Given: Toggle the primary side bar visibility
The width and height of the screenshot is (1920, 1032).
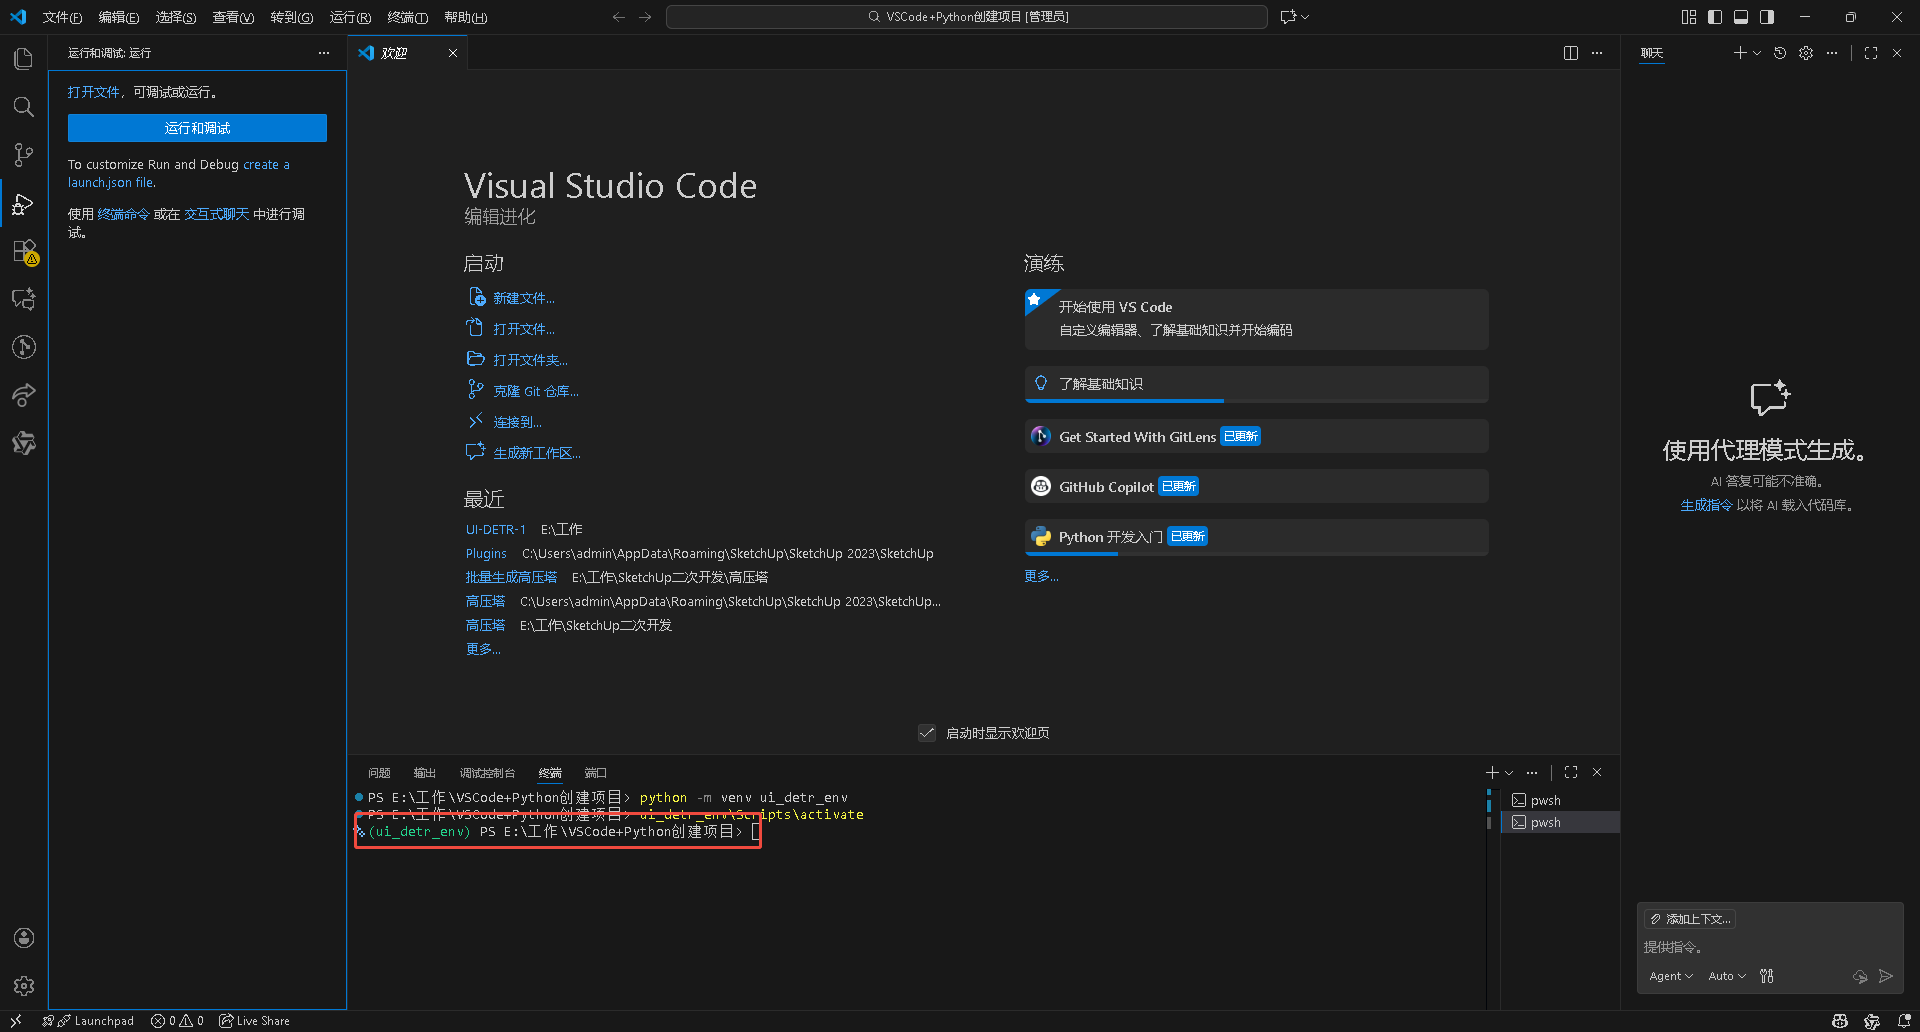Looking at the screenshot, I should [1715, 17].
